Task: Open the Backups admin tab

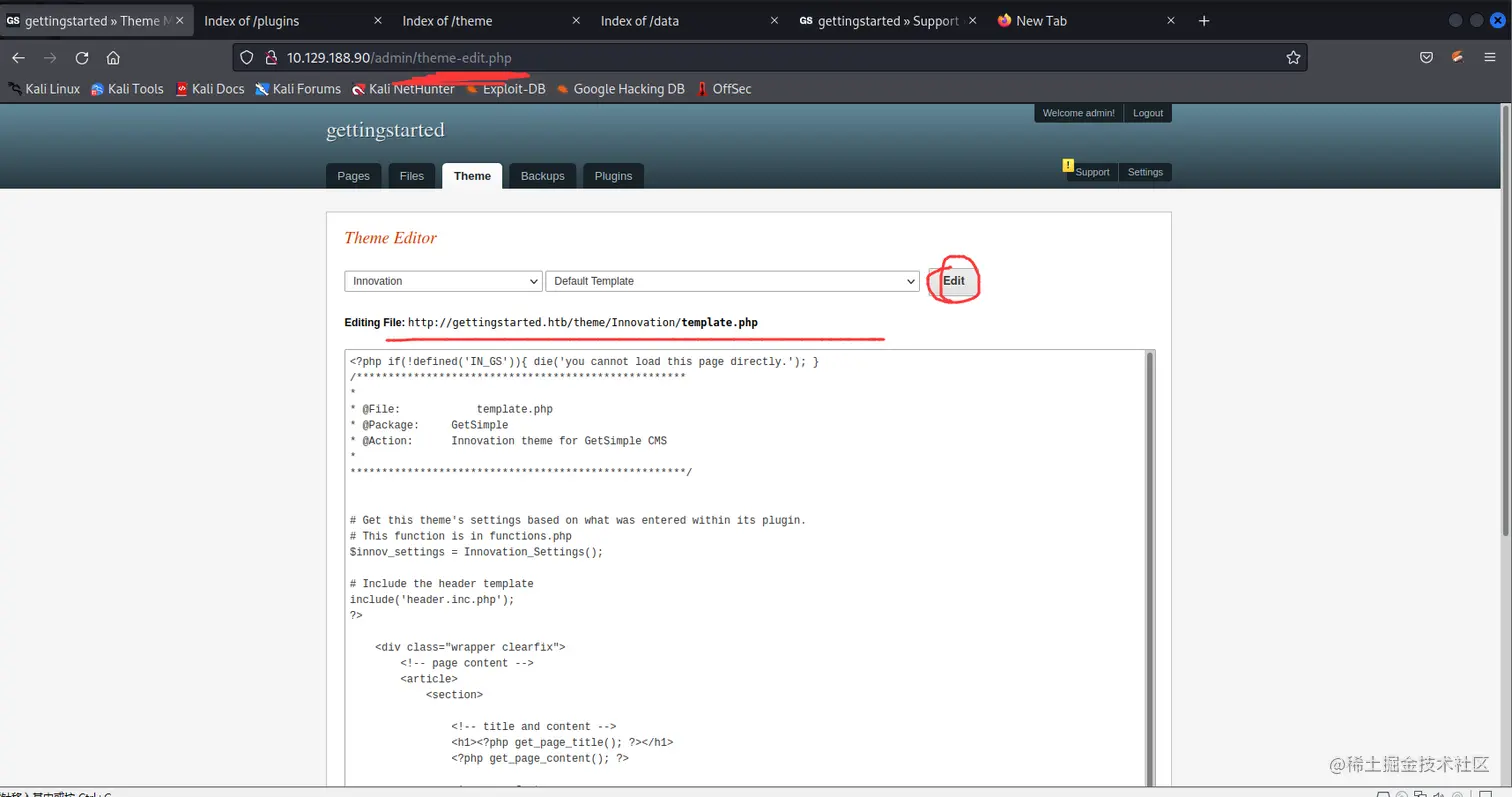Action: tap(542, 176)
